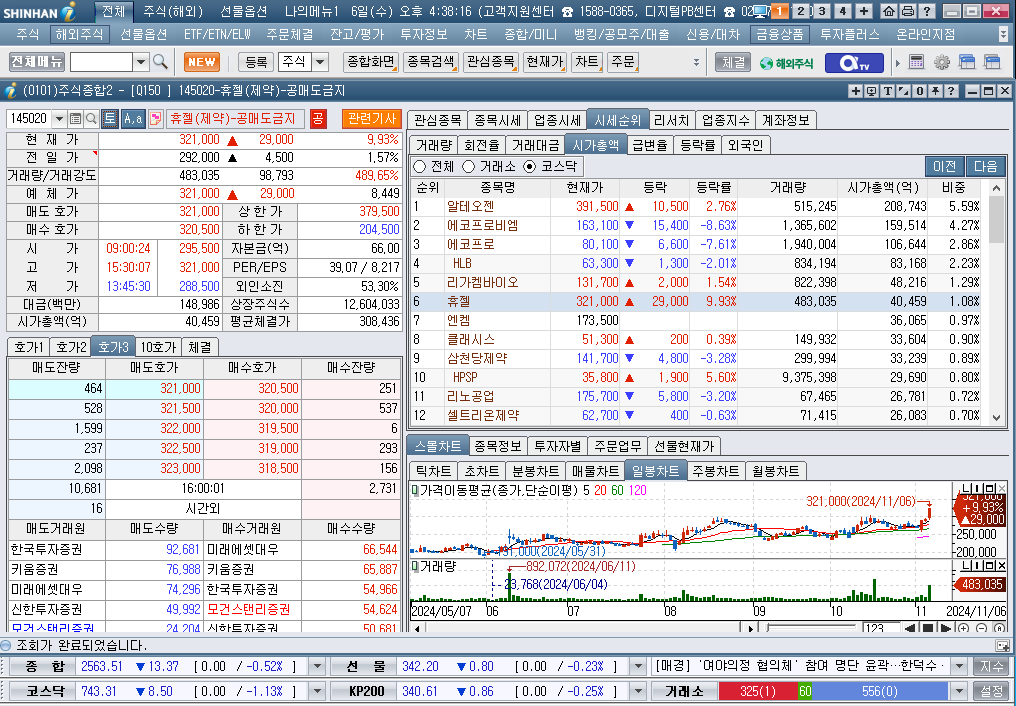Click the 전체메뉴 button

[37, 62]
